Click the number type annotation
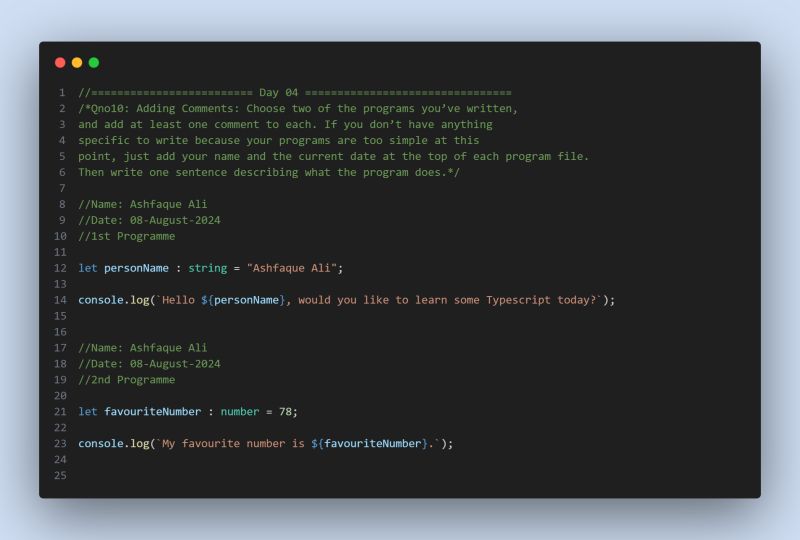This screenshot has width=800, height=540. [x=240, y=411]
